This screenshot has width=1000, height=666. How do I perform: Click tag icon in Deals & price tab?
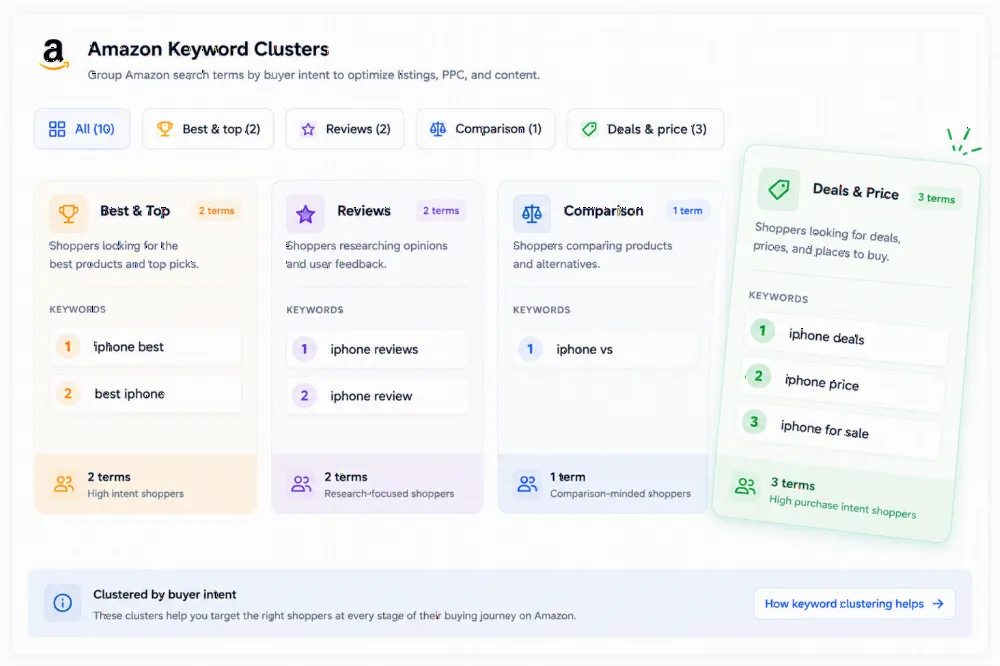[589, 129]
